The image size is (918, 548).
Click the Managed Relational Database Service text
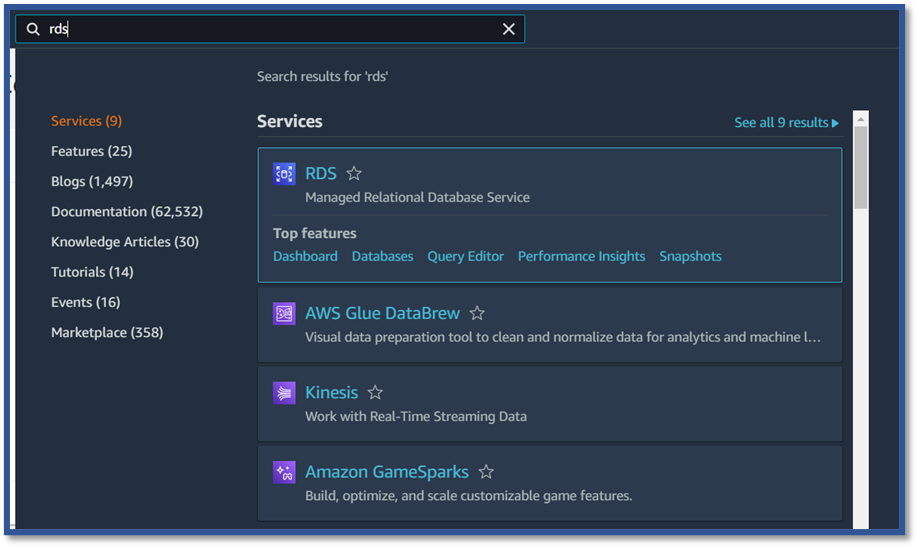click(x=417, y=197)
